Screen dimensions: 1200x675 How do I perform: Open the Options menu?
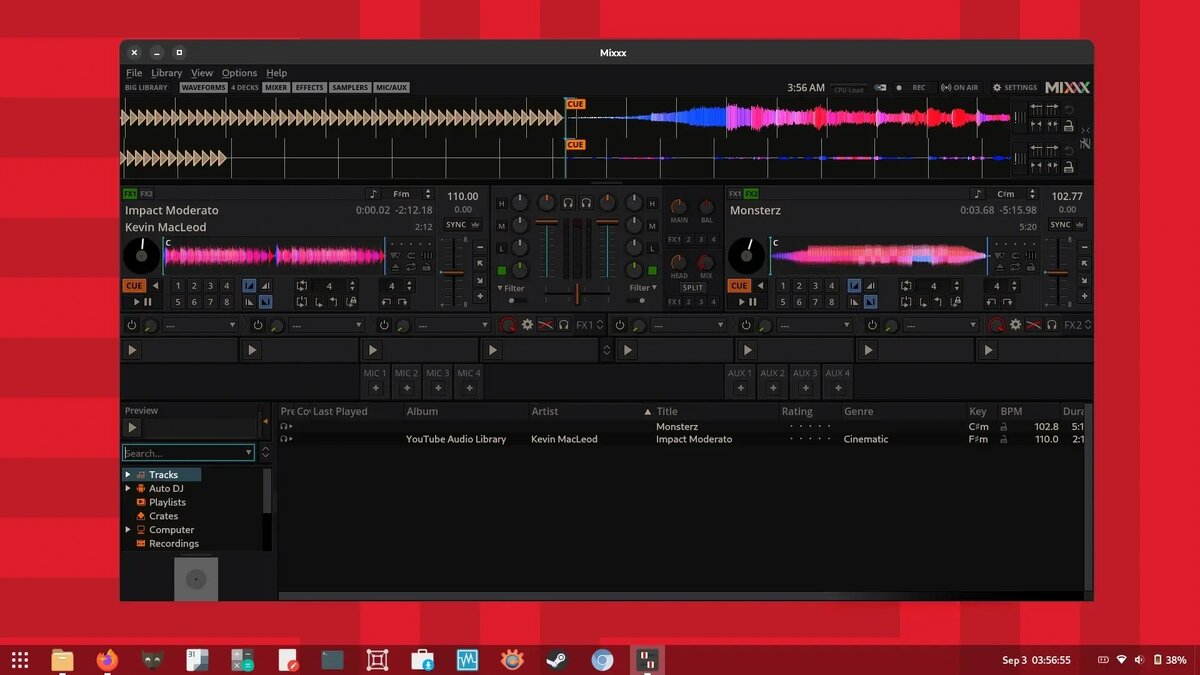[x=239, y=72]
